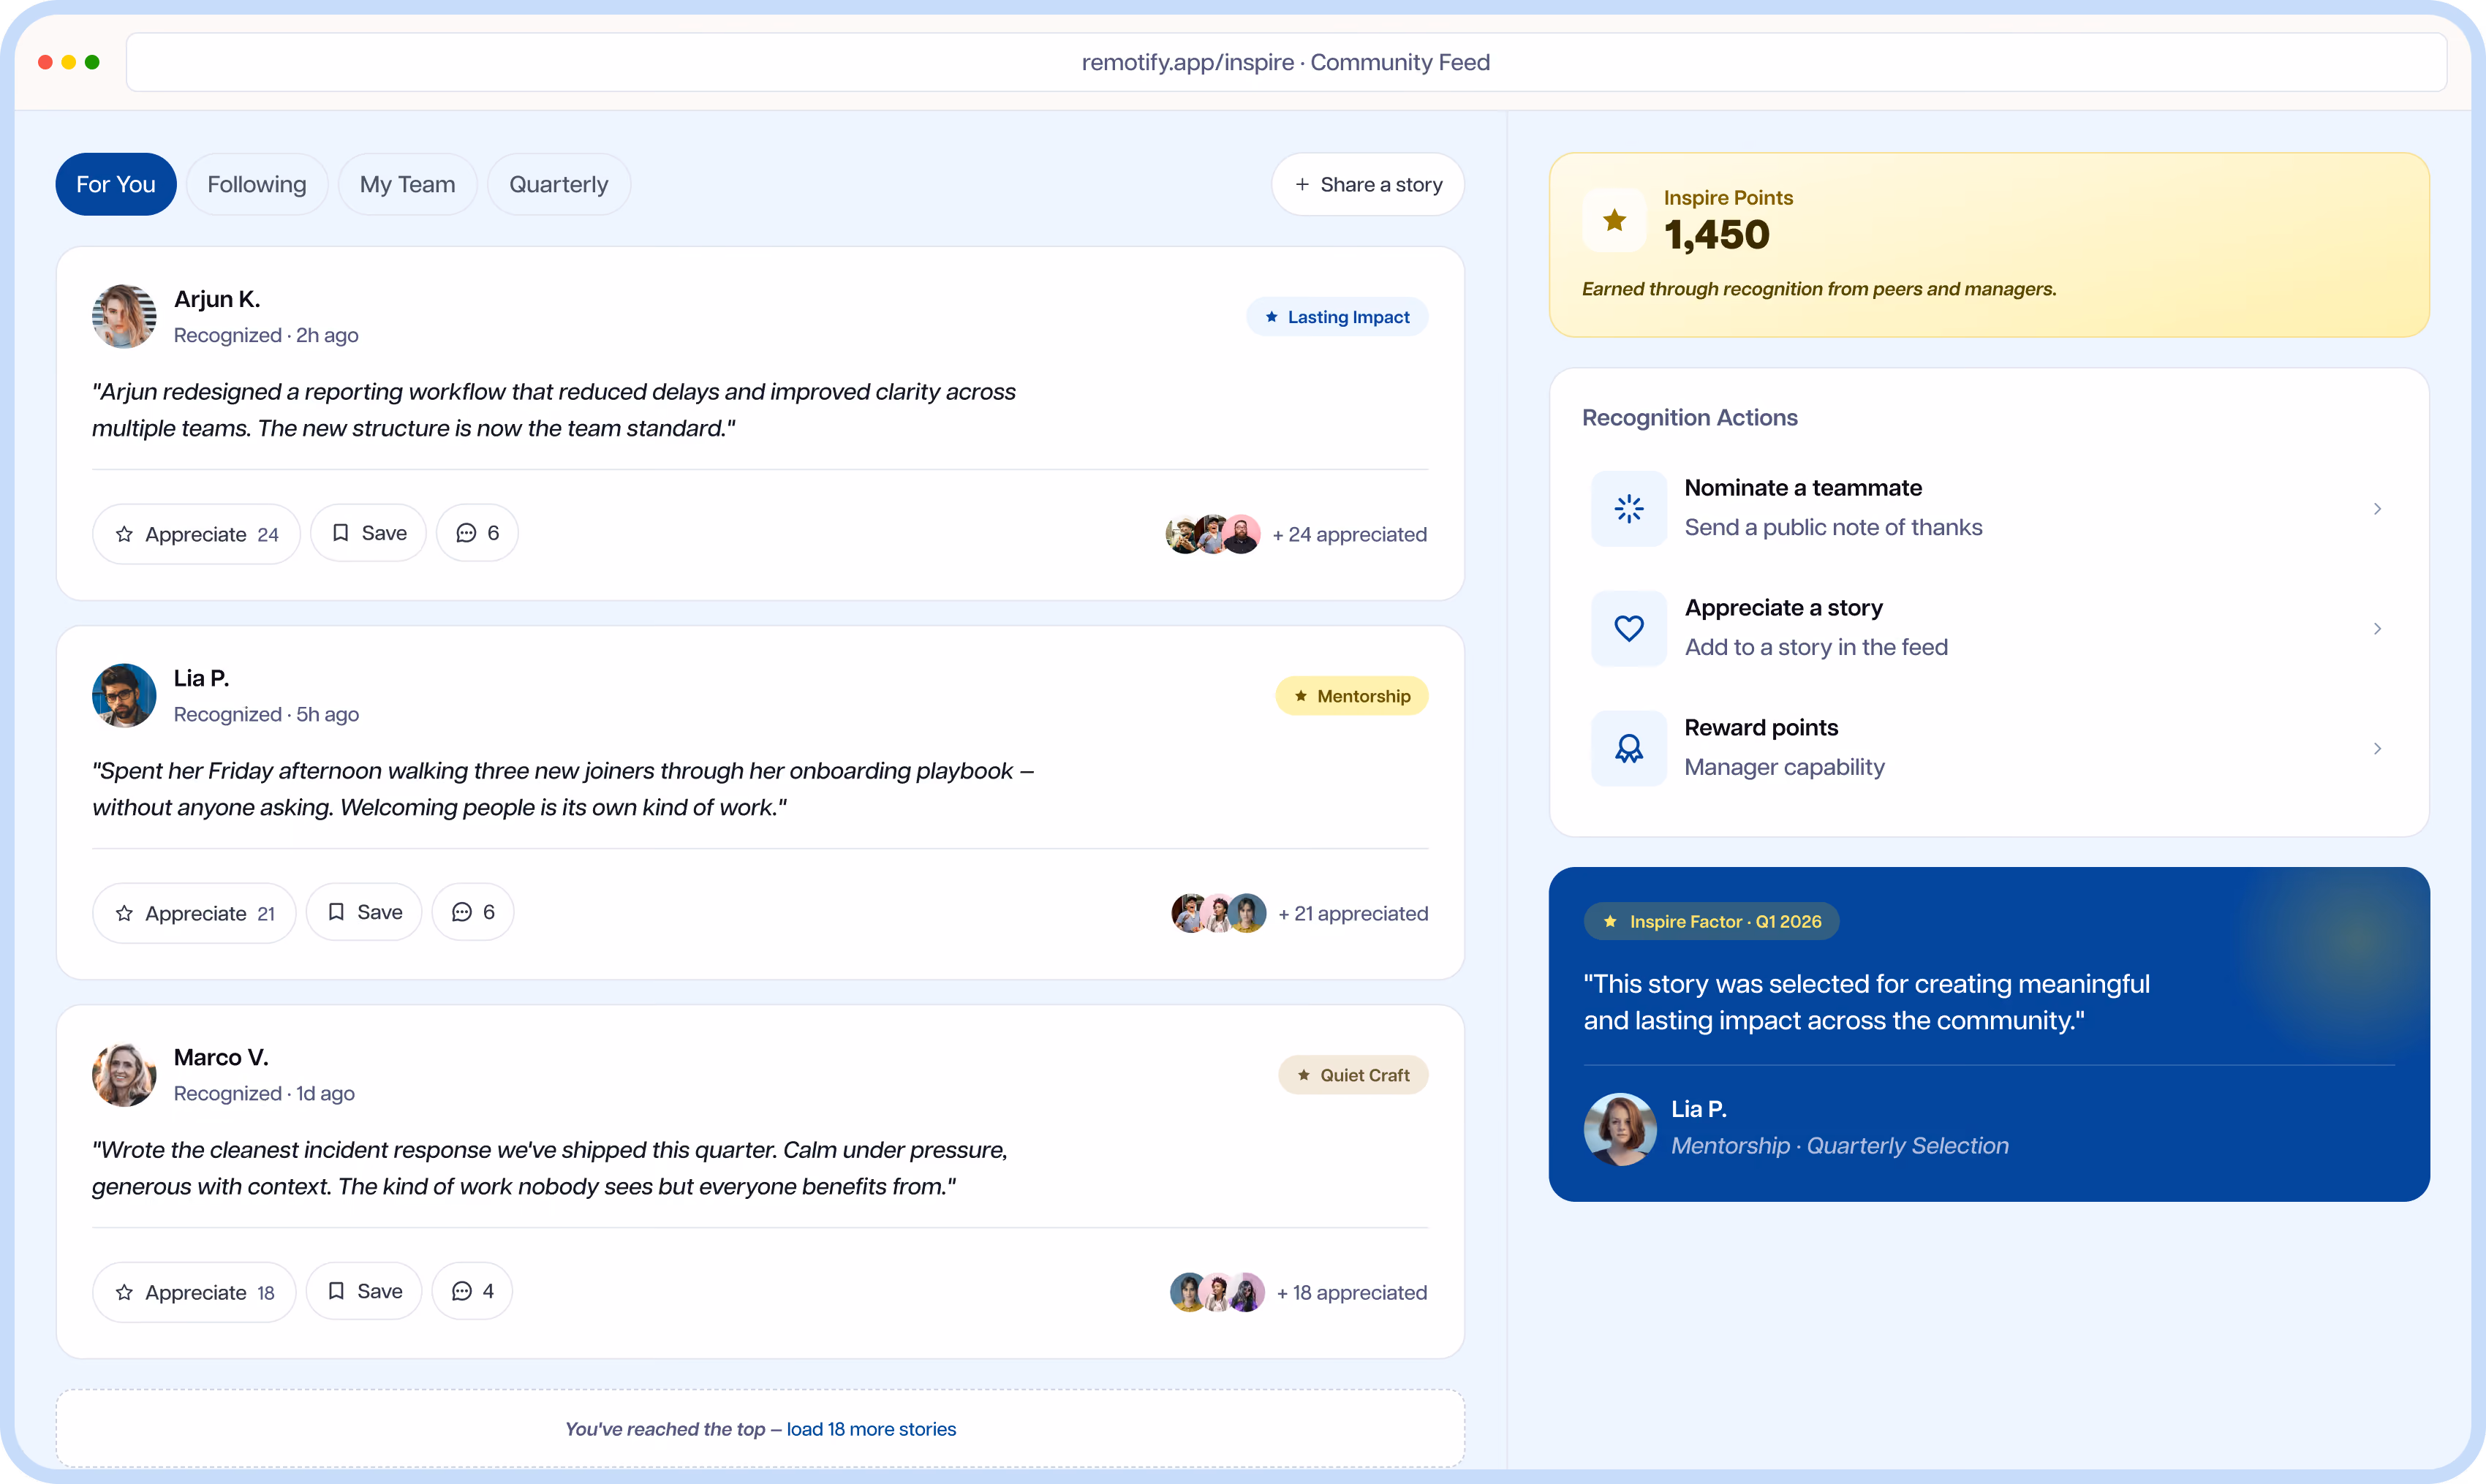
Task: Click the Nominate a teammate sparkle icon
Action: [1629, 508]
